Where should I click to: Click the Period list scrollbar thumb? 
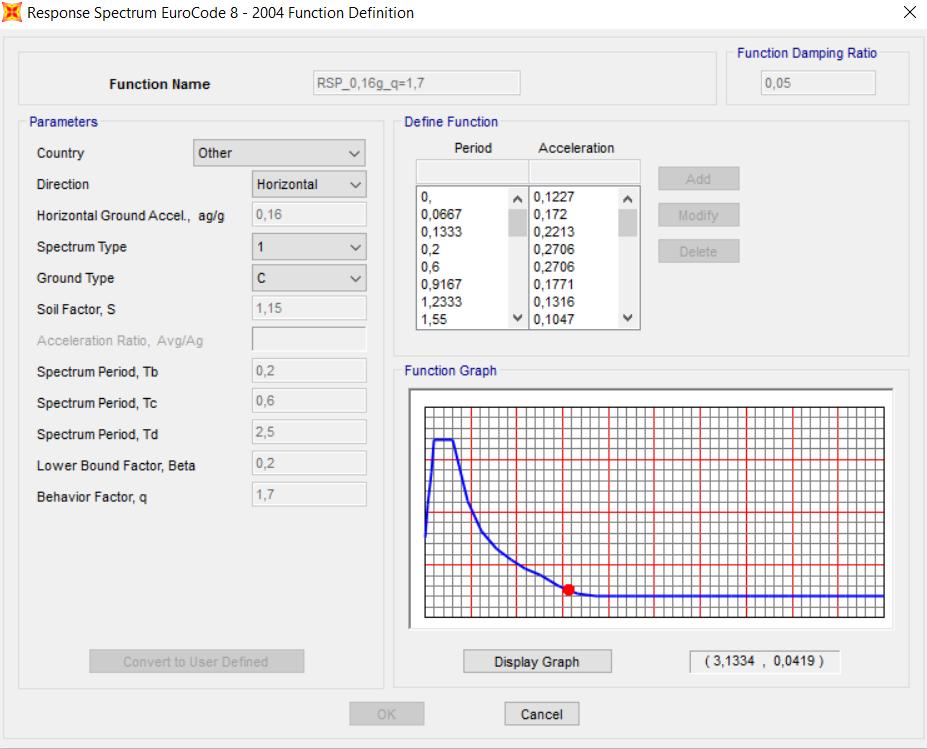click(517, 223)
